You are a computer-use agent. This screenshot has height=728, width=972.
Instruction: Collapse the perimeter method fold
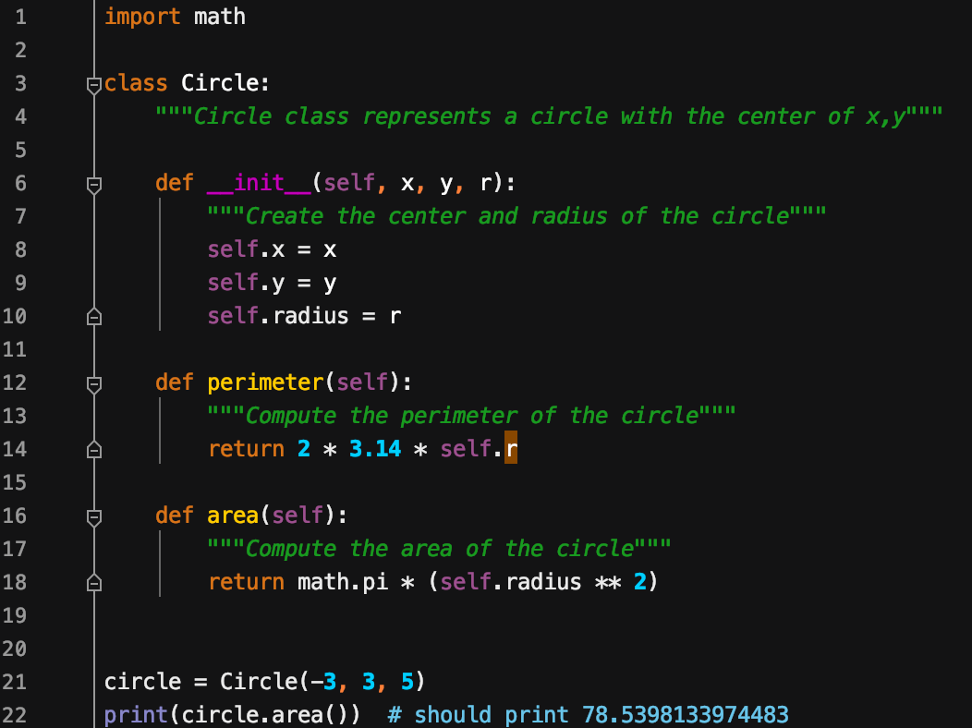click(x=93, y=382)
